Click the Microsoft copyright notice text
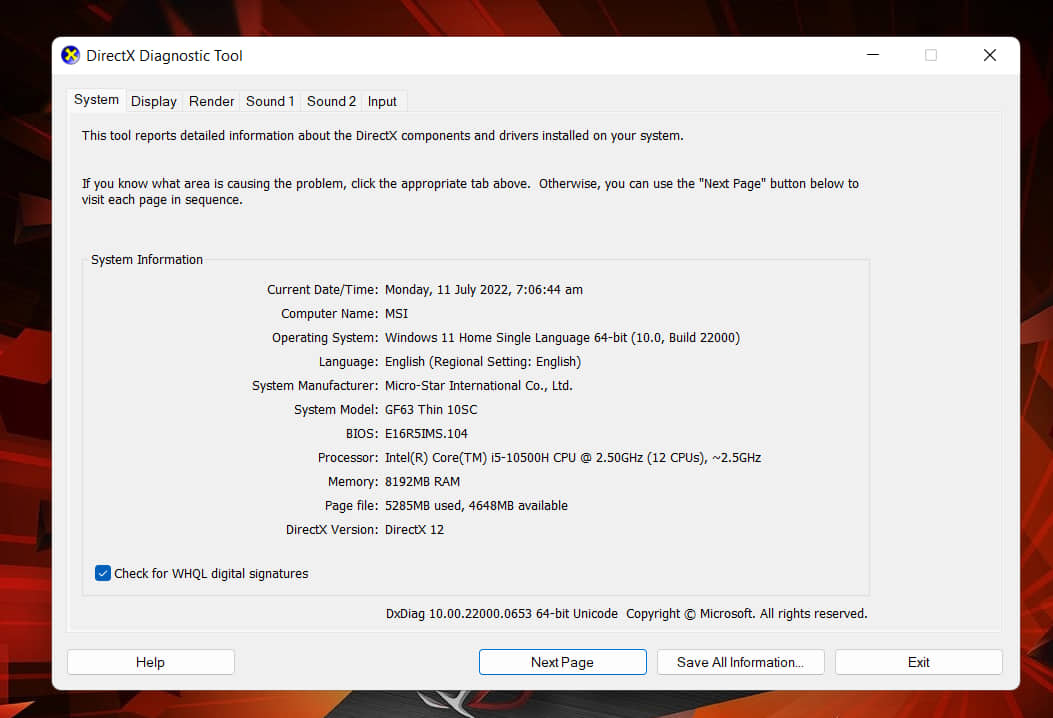 pos(747,614)
